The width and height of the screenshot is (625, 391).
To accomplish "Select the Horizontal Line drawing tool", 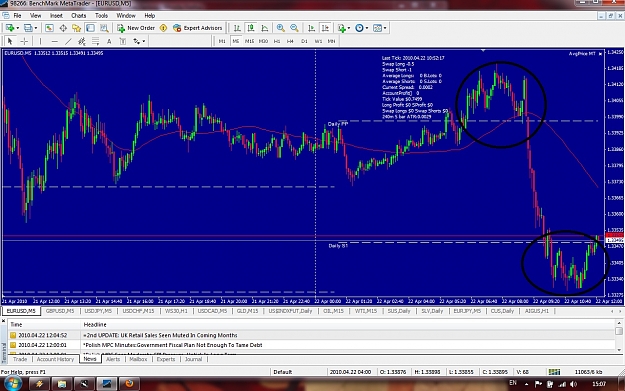I will point(55,41).
